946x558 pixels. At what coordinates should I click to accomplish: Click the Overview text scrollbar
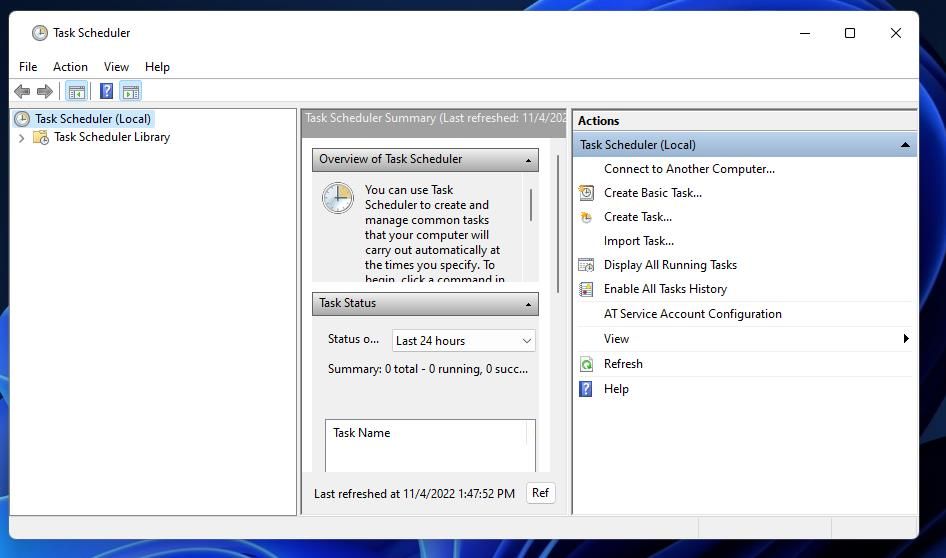[x=530, y=205]
